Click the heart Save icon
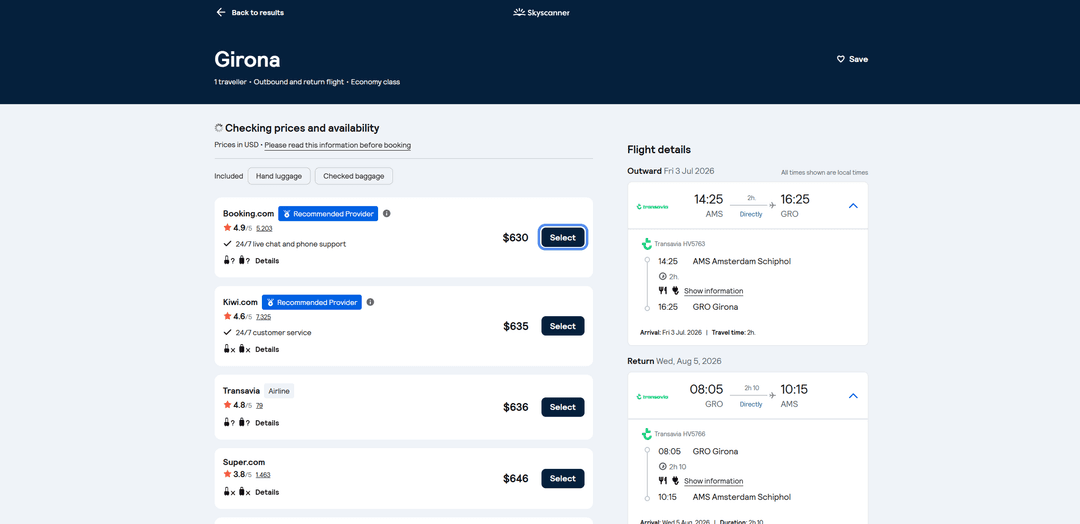Viewport: 1080px width, 524px height. (x=840, y=59)
